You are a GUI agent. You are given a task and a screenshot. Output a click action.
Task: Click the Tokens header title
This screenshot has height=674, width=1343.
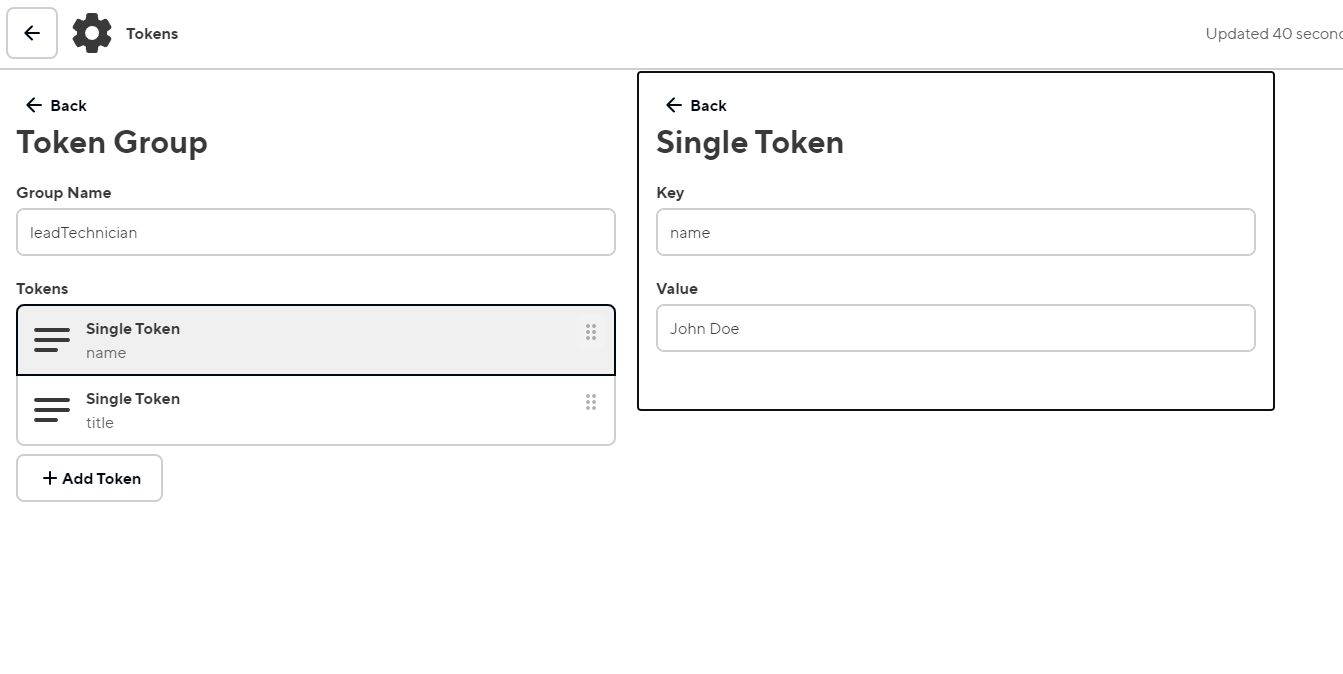152,33
